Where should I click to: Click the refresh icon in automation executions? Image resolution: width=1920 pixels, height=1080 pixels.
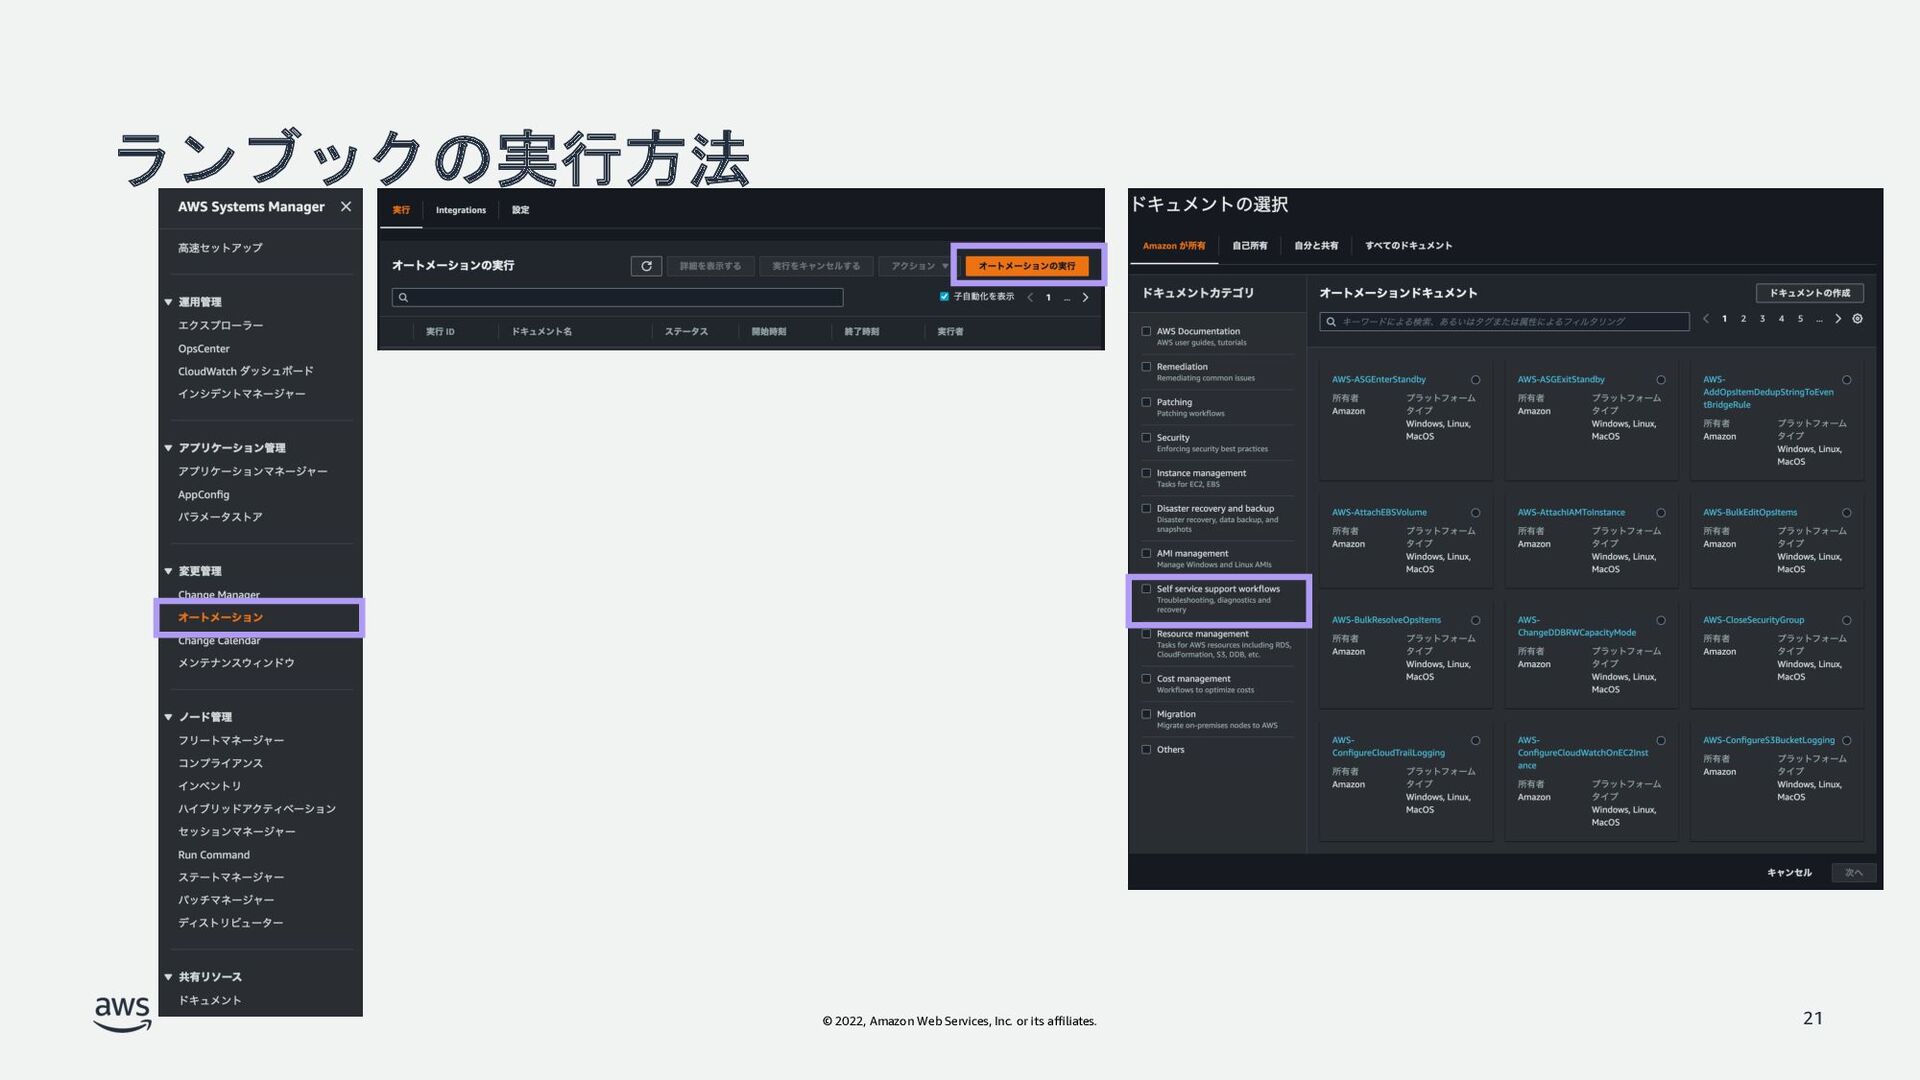point(646,266)
